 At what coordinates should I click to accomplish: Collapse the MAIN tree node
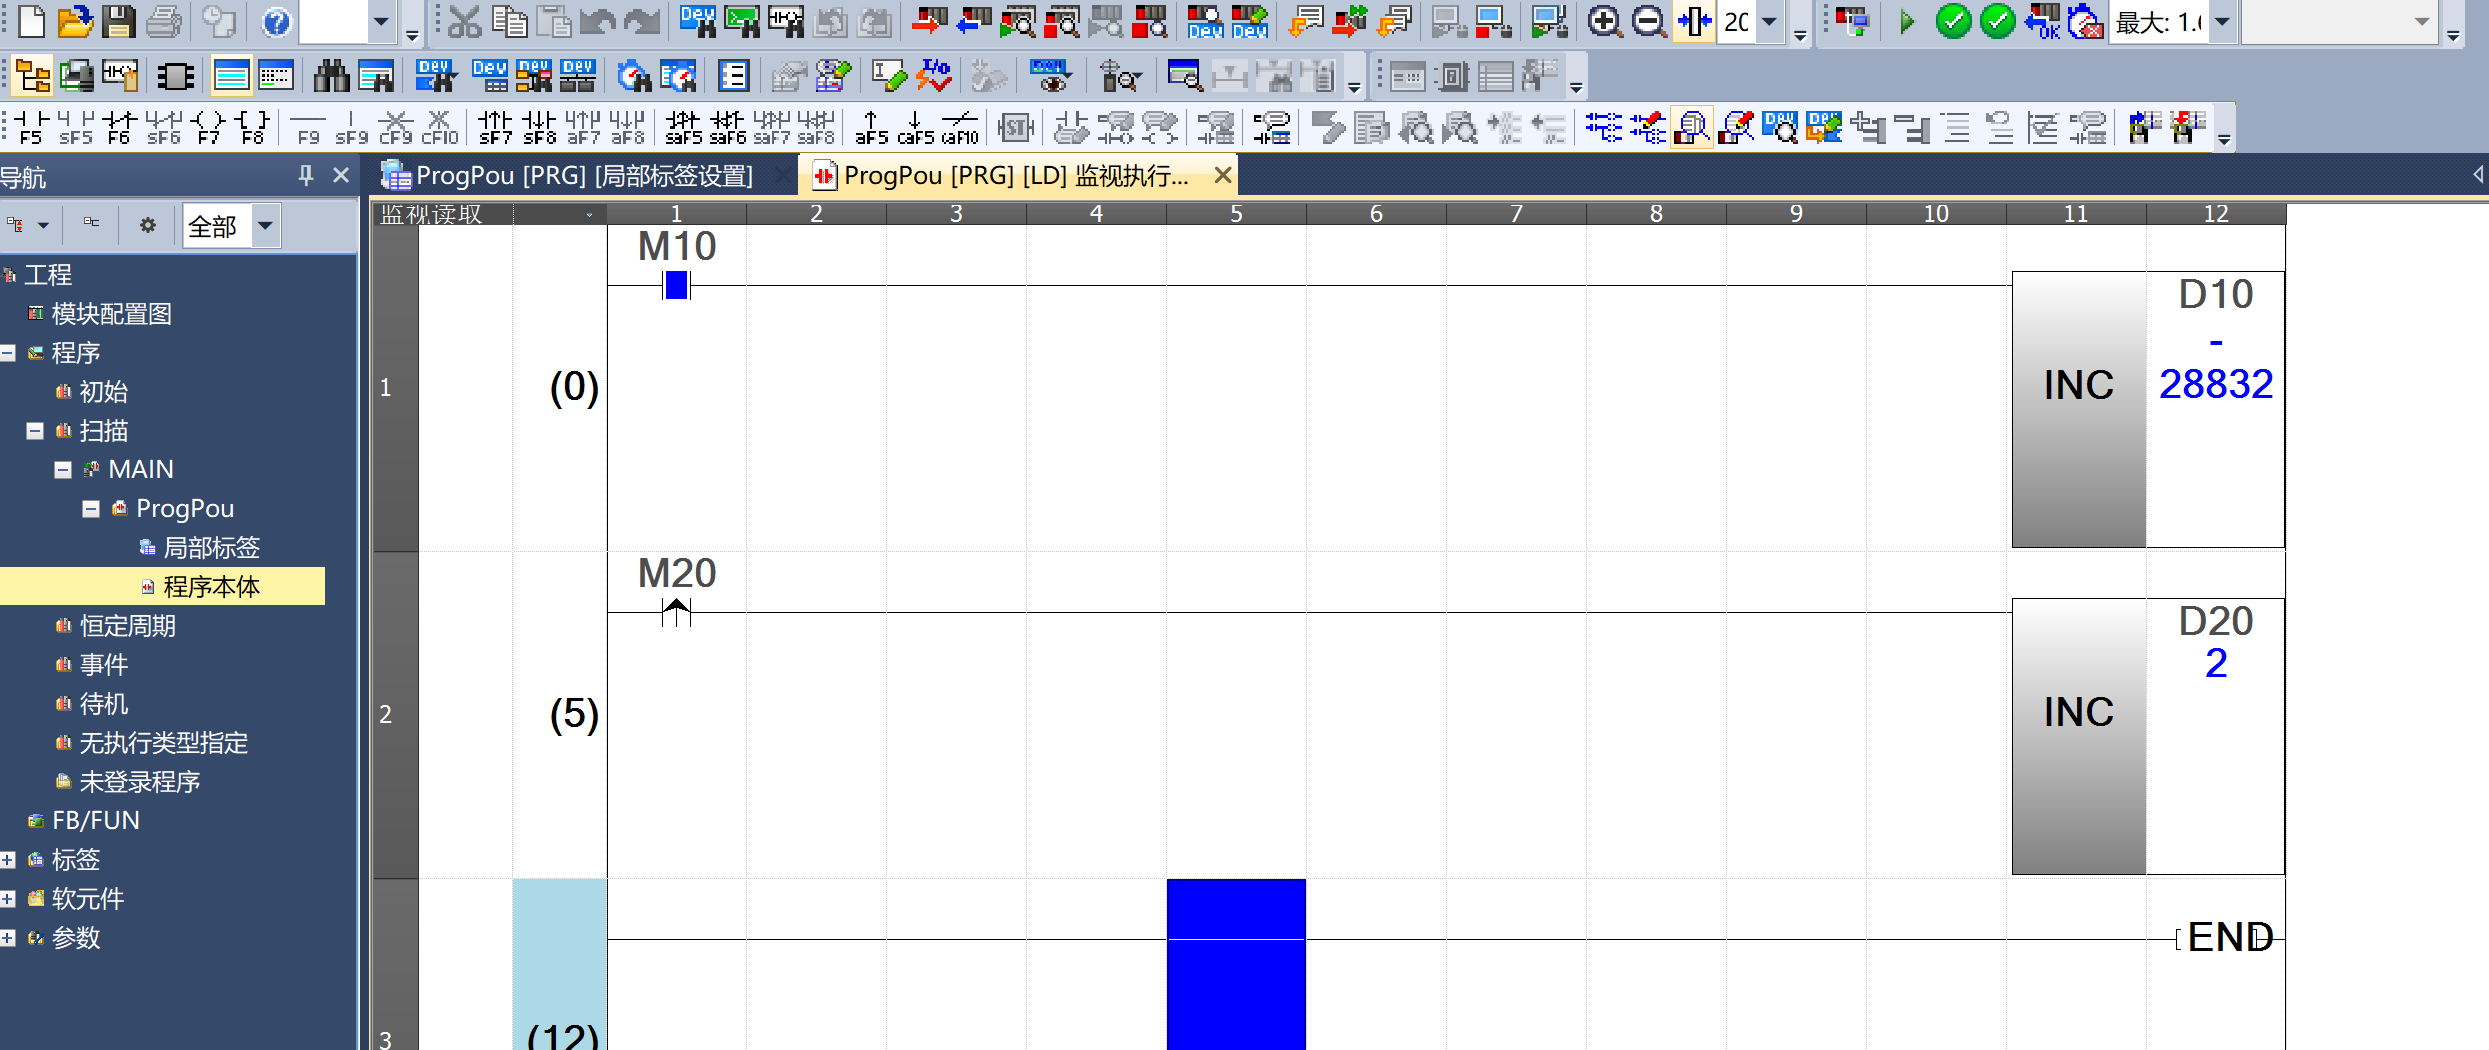[63, 470]
